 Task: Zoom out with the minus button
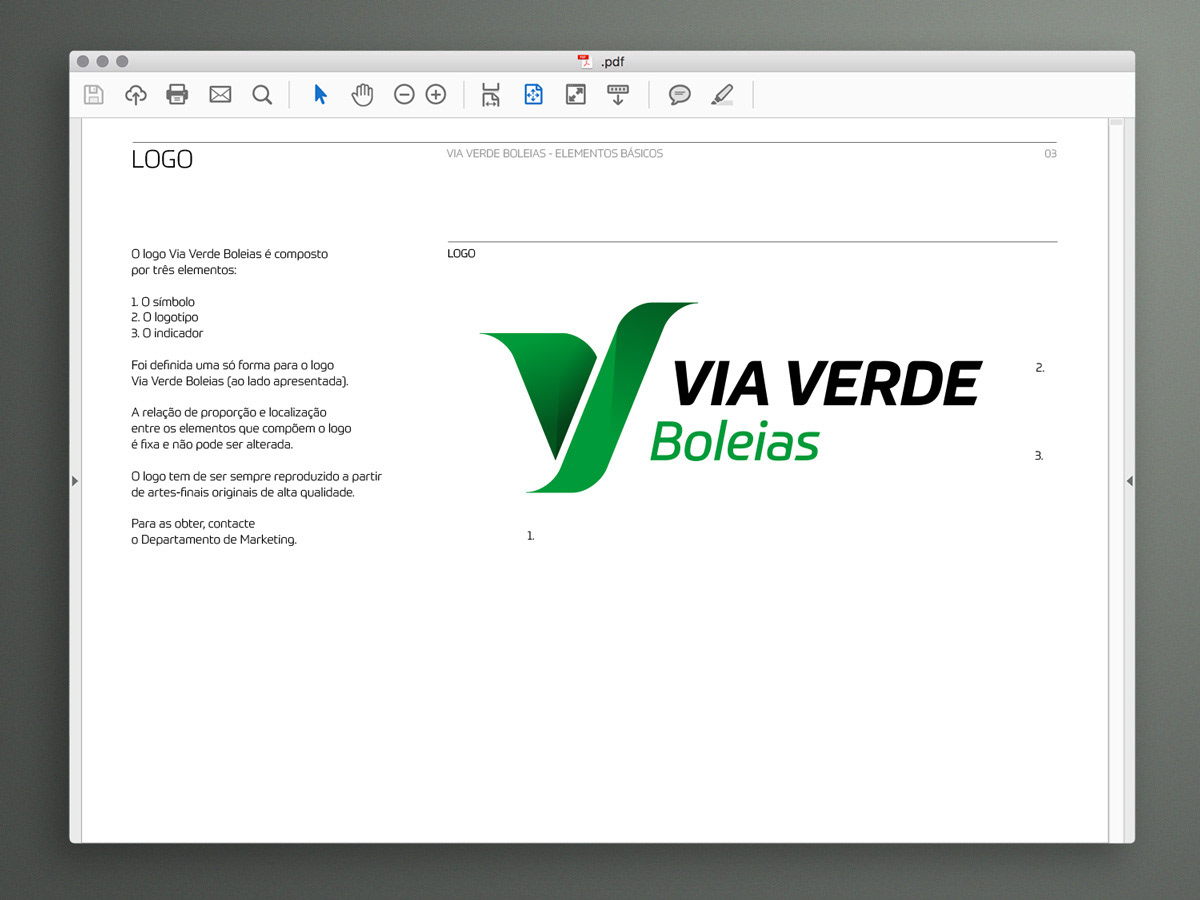click(x=404, y=94)
